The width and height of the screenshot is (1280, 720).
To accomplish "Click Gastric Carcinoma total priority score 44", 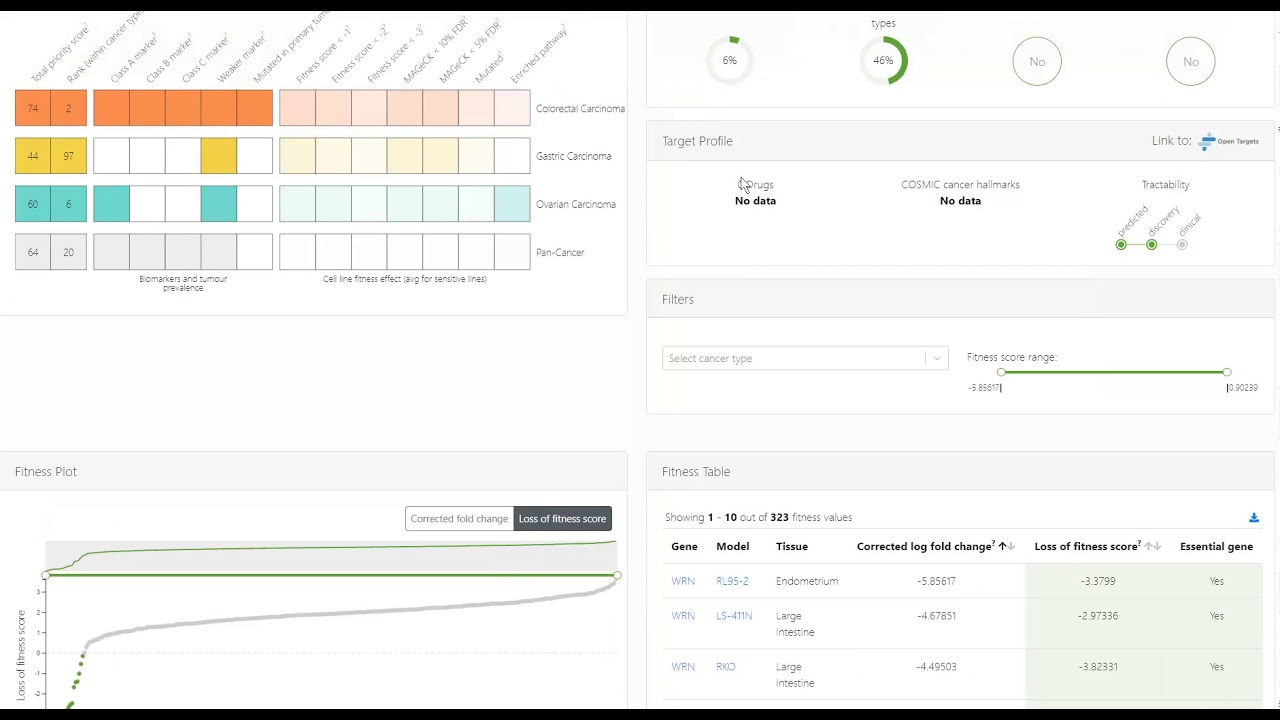I will coord(33,156).
